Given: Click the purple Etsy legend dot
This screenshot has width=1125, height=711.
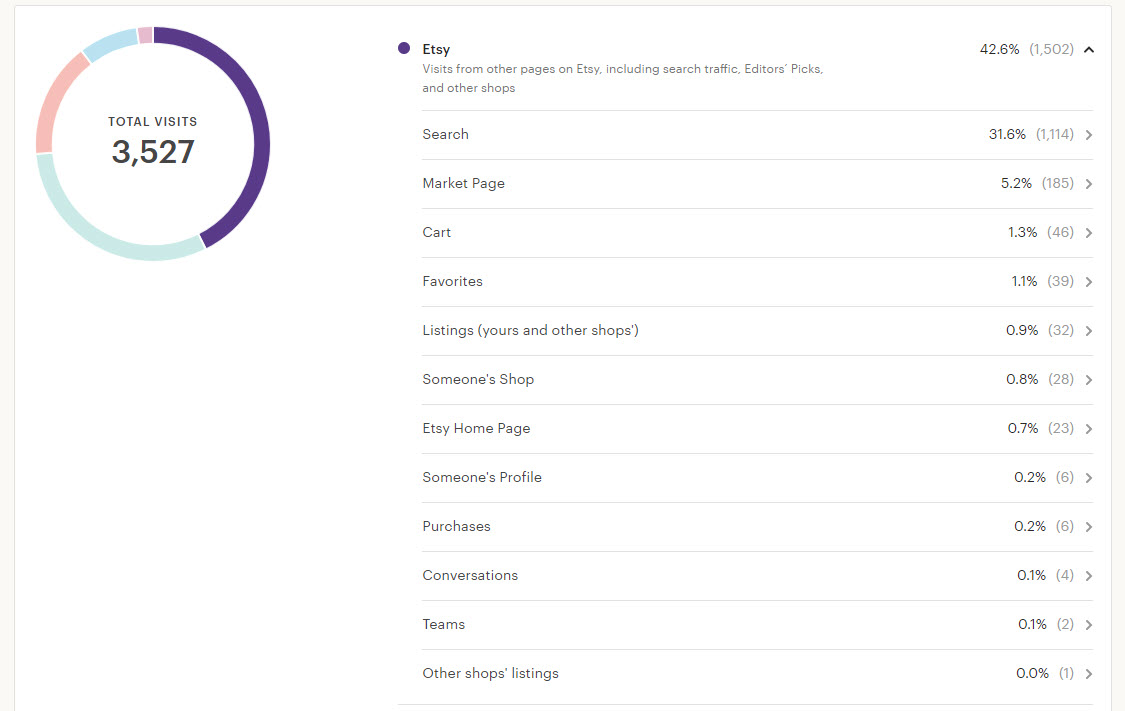Looking at the screenshot, I should [x=404, y=48].
